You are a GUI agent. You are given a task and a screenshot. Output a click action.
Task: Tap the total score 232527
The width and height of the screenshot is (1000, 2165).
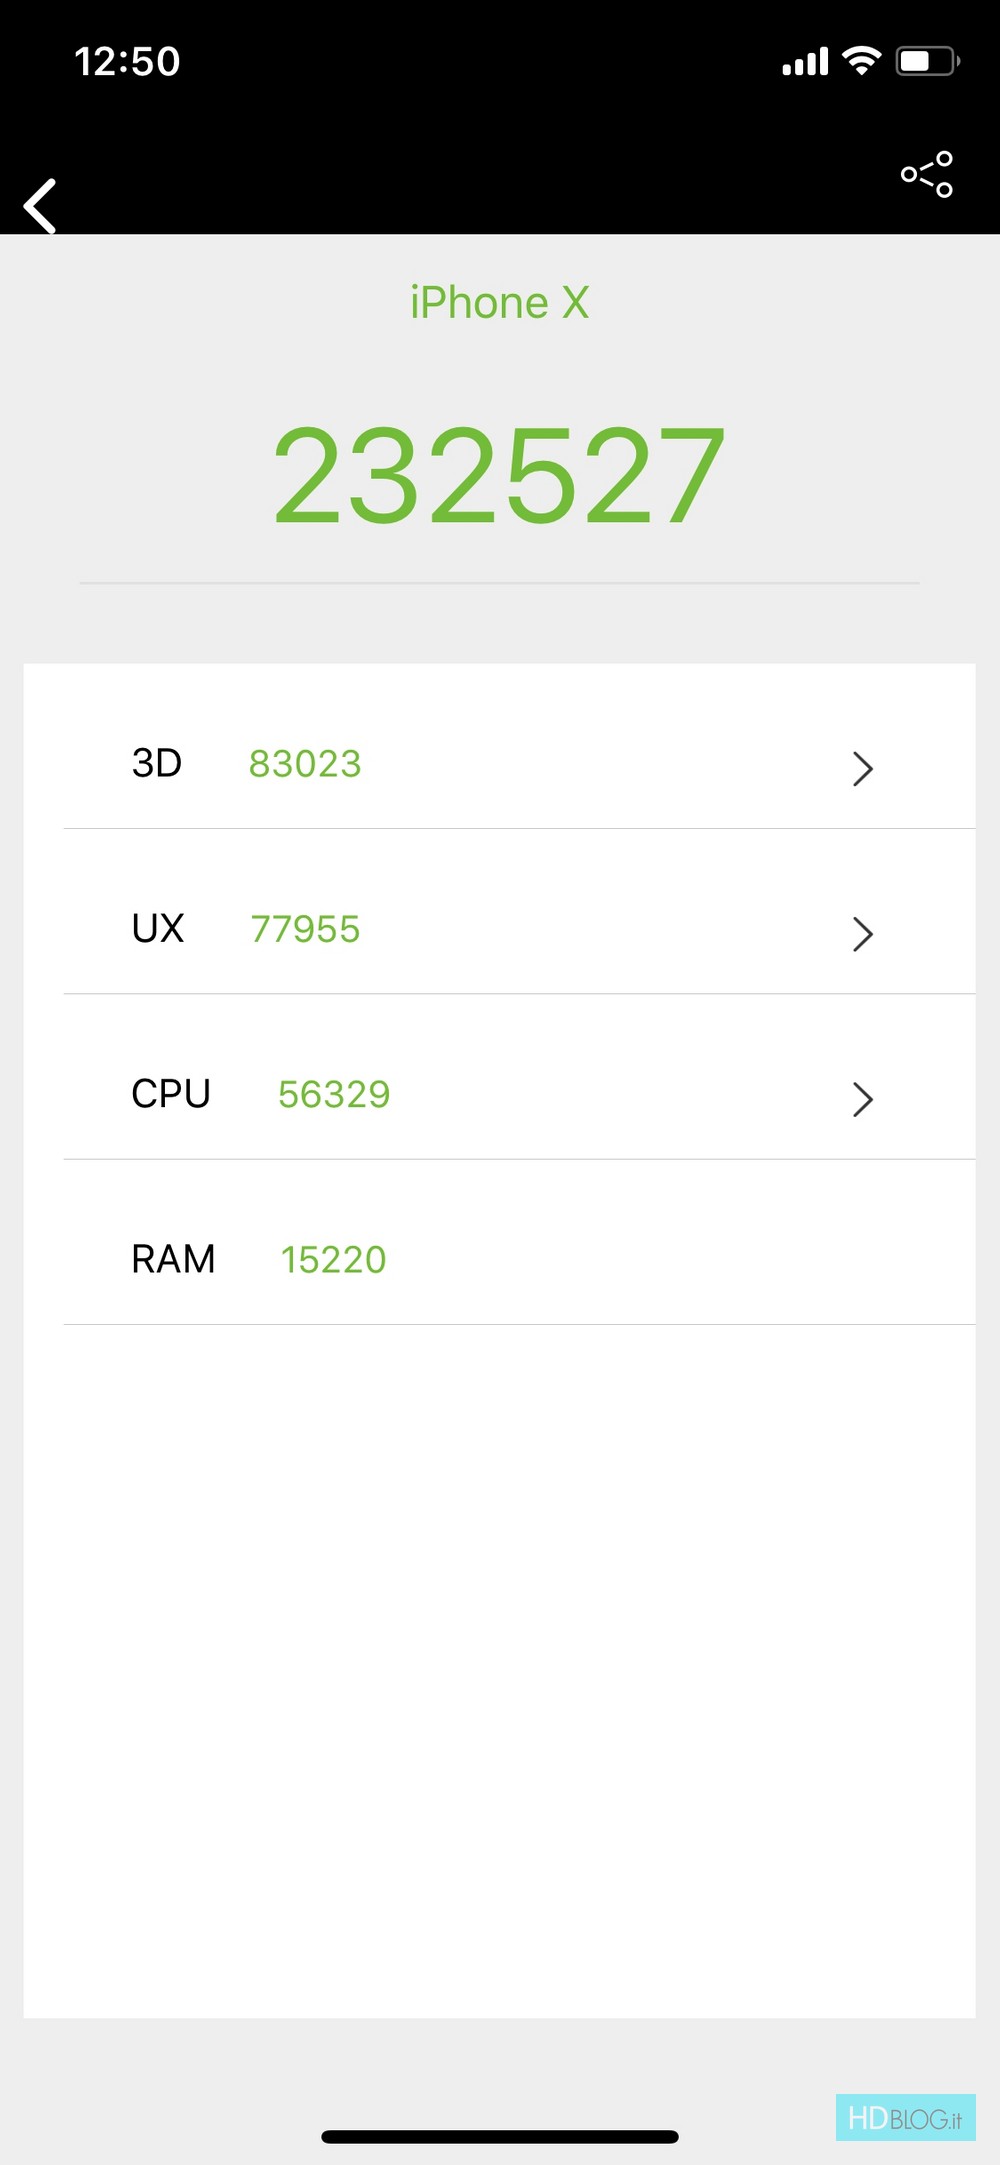499,474
